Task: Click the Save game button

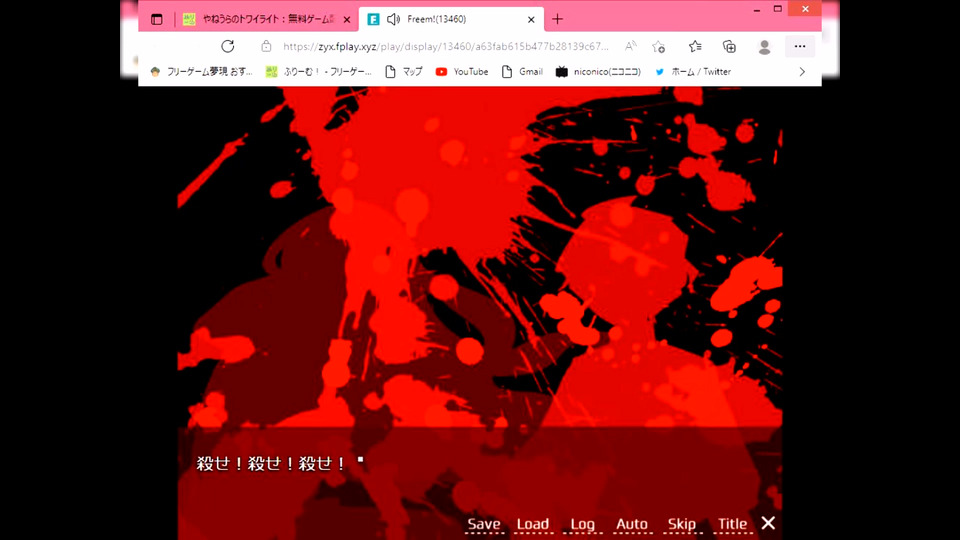Action: [x=484, y=524]
